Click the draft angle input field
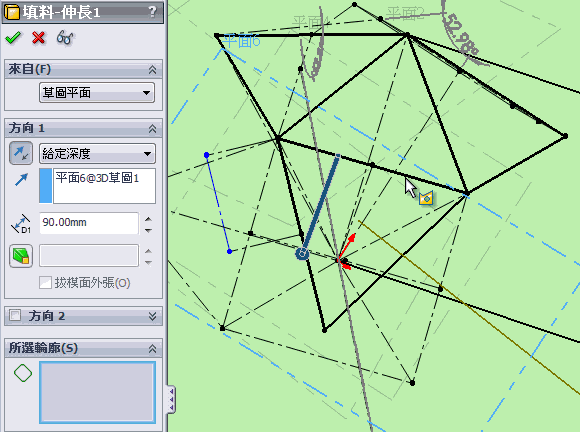The width and height of the screenshot is (580, 432). click(x=89, y=255)
